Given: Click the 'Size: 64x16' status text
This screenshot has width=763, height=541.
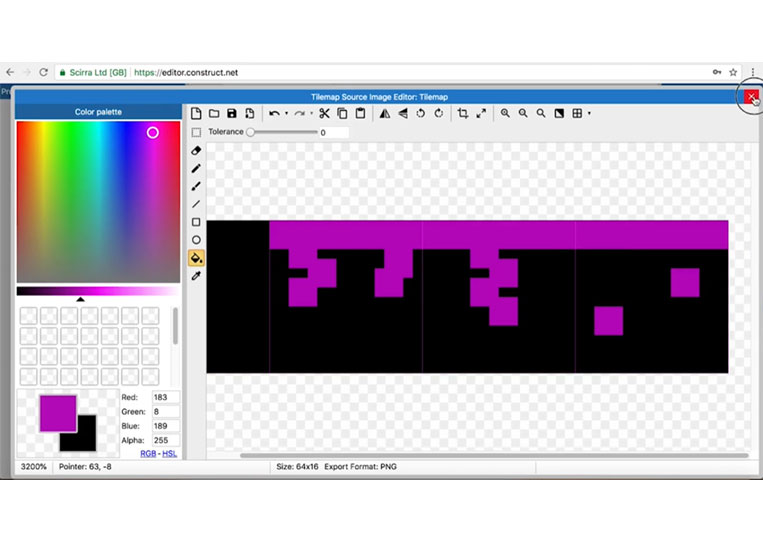Looking at the screenshot, I should click(x=297, y=467).
